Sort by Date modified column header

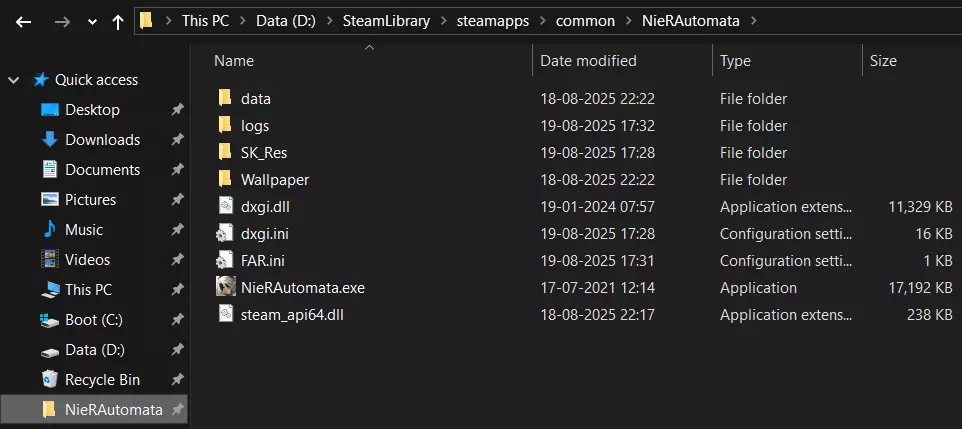tap(588, 61)
